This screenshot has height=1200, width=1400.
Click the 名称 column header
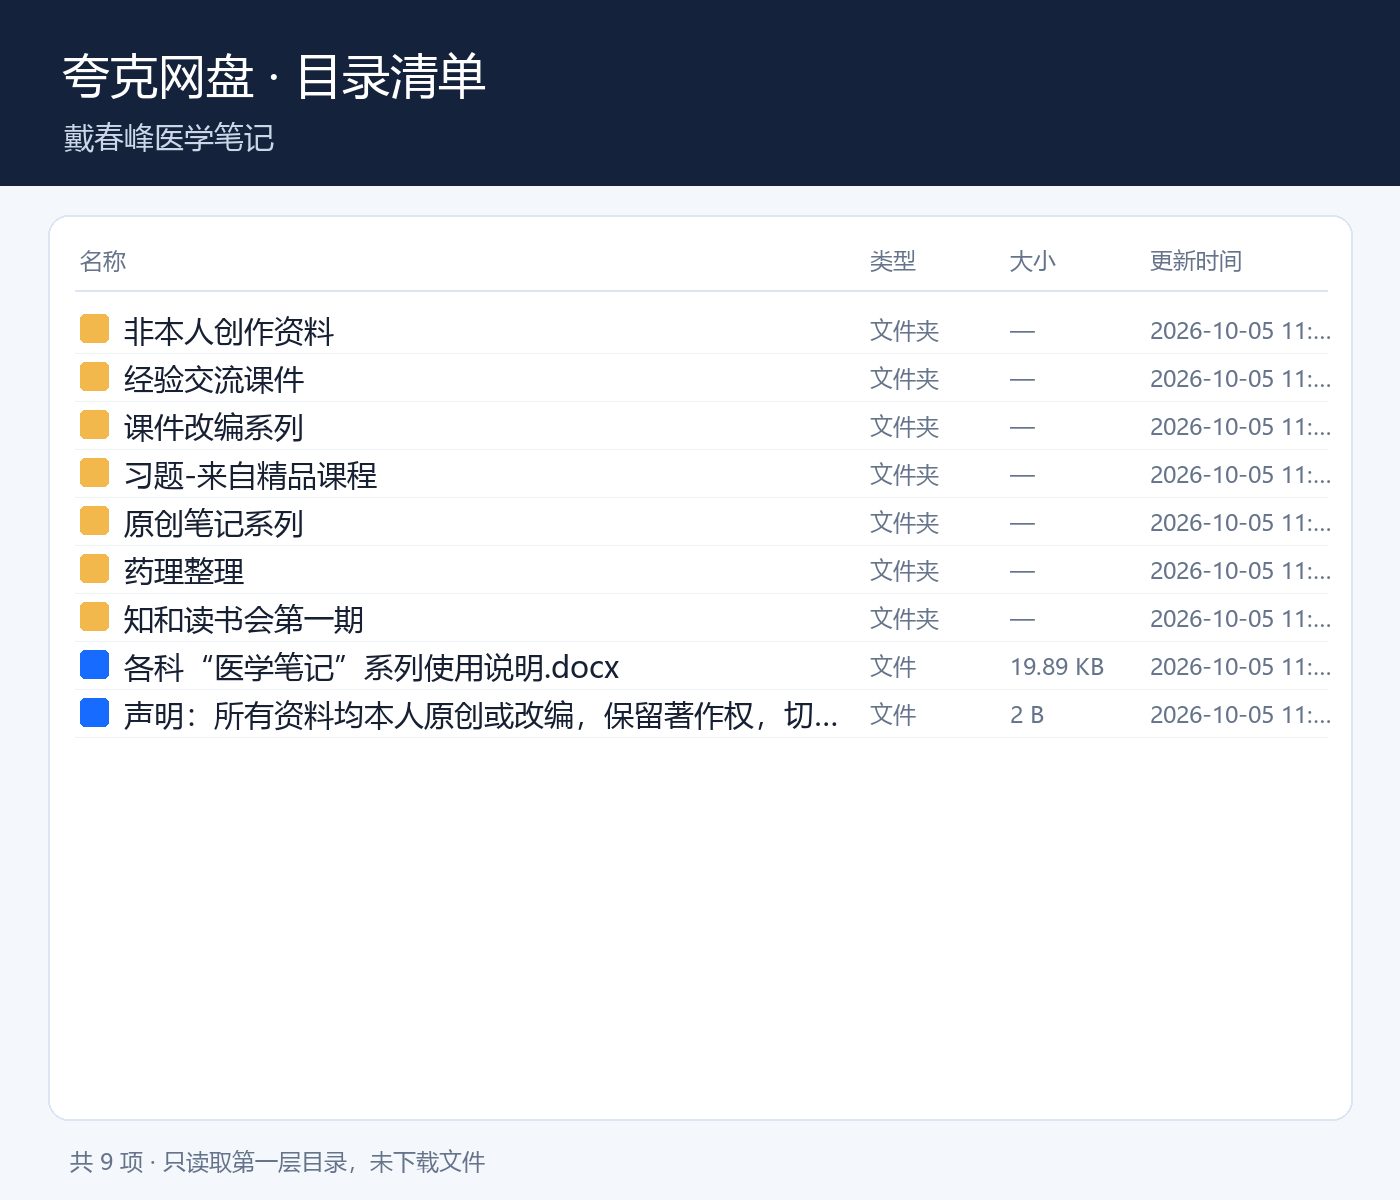coord(103,261)
